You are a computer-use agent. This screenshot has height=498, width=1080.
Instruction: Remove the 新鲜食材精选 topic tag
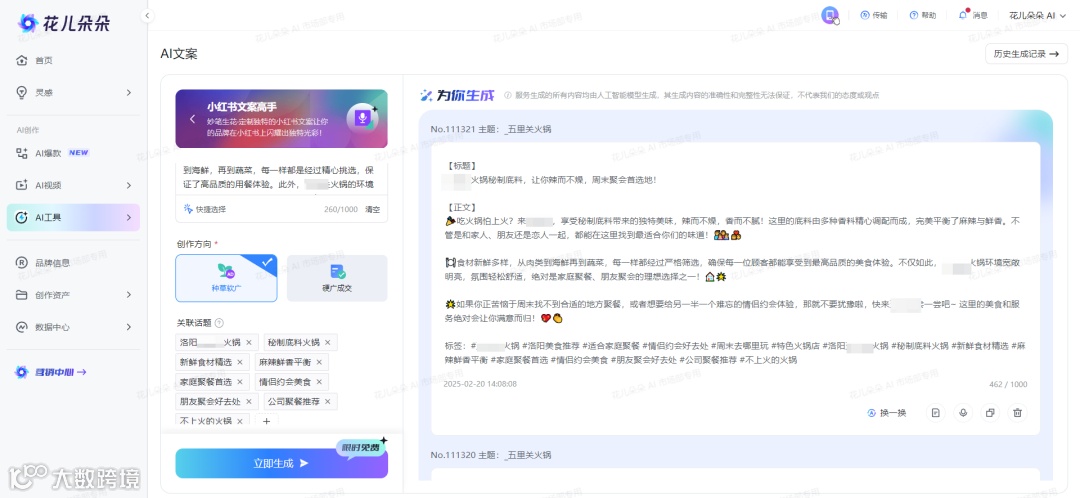(240, 362)
